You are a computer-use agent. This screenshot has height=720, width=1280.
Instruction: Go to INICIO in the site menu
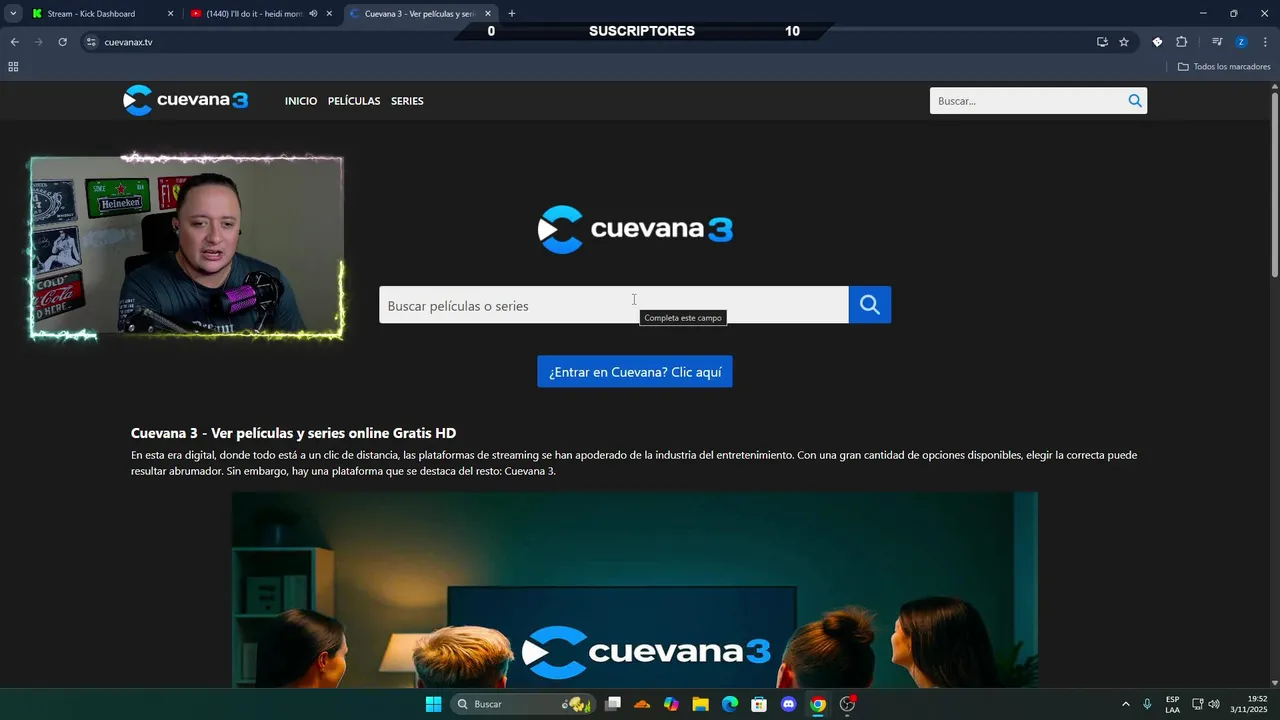tap(301, 101)
